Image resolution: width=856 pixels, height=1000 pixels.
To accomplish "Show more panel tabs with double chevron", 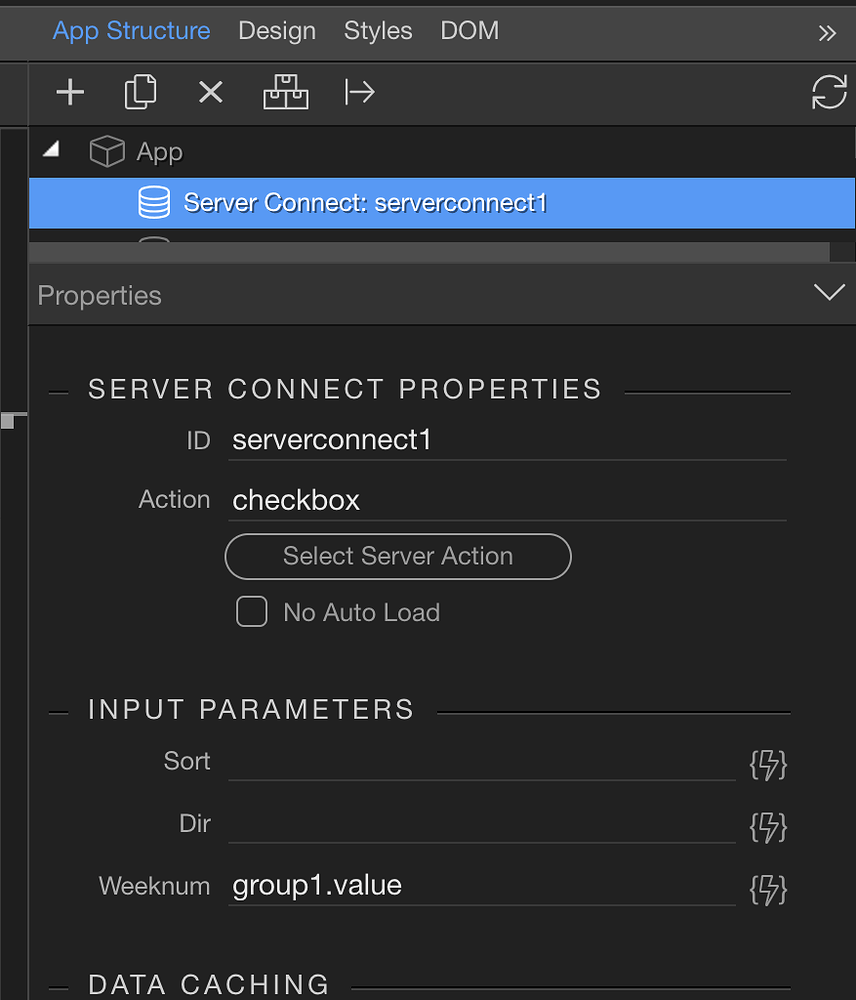I will [827, 33].
